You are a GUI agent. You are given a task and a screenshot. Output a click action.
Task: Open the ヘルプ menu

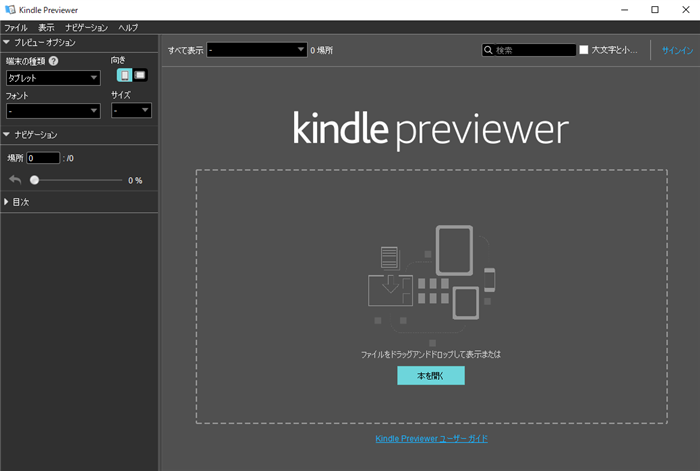click(128, 28)
